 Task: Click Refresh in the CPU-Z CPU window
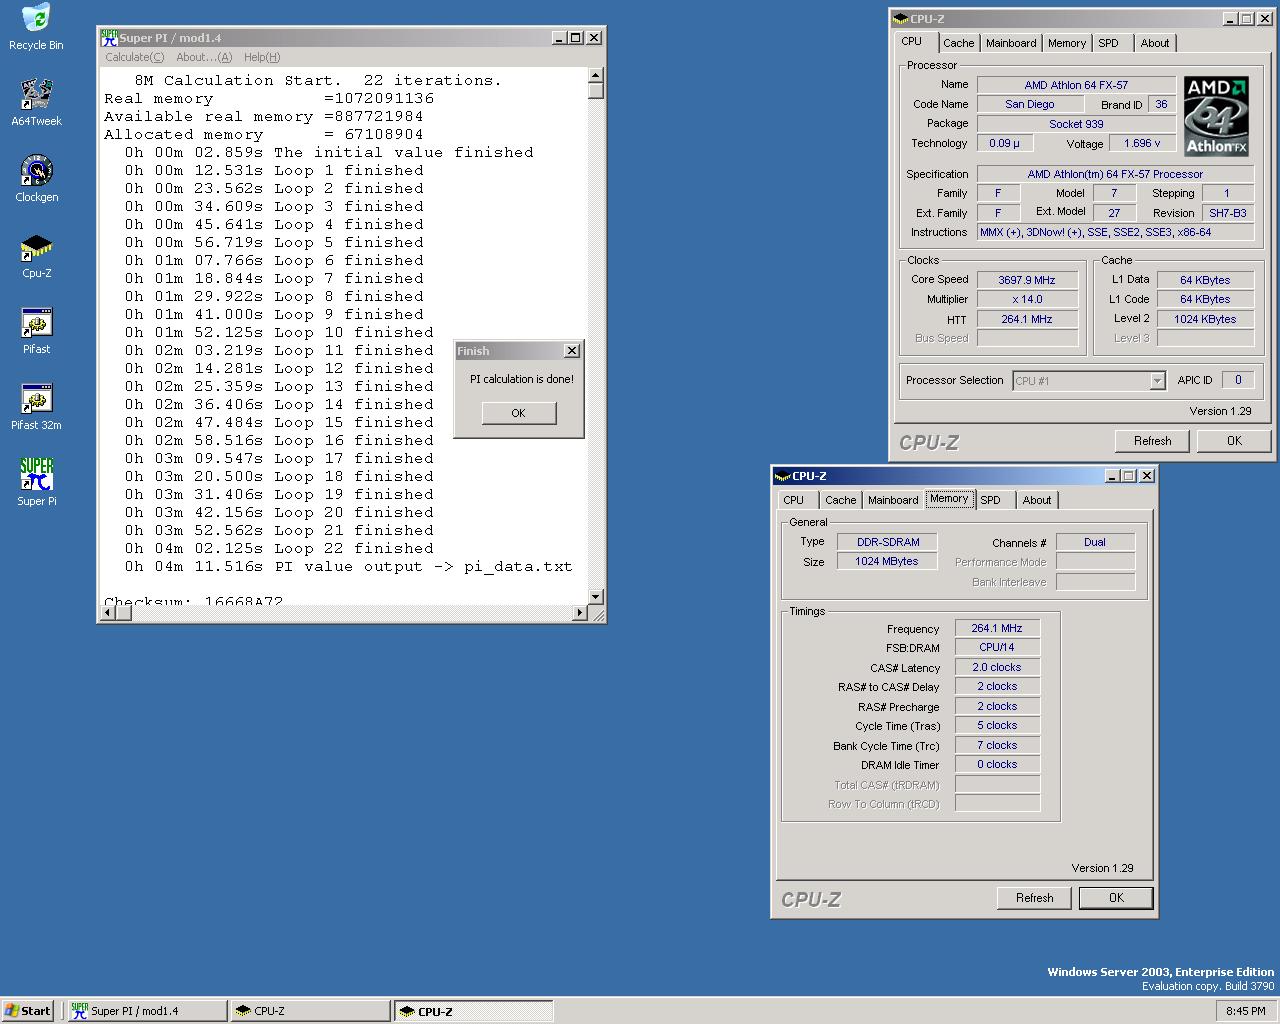tap(1152, 441)
